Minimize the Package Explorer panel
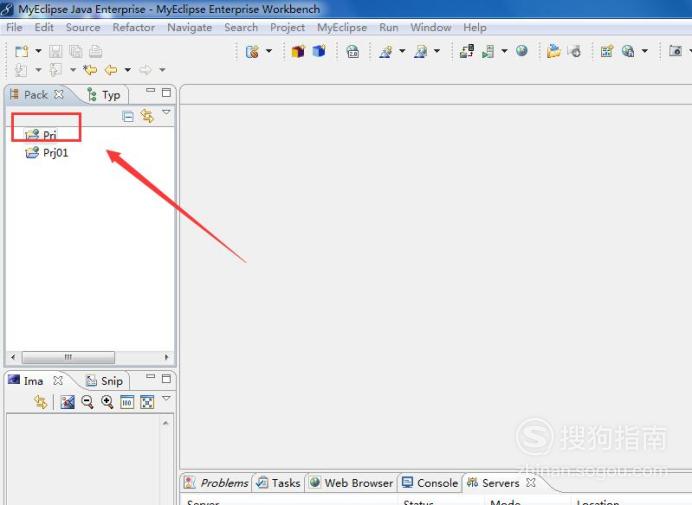692x505 pixels. [150, 90]
